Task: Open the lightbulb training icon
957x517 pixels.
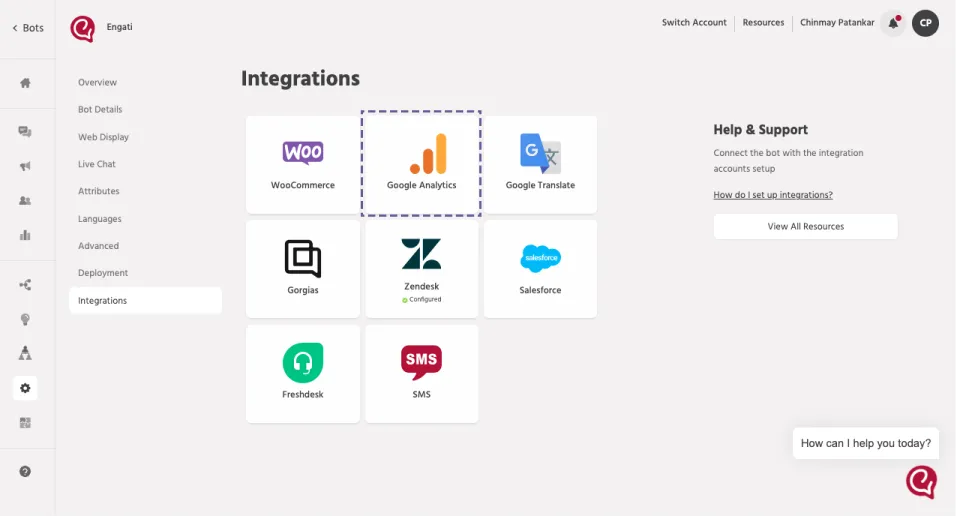Action: [x=25, y=319]
